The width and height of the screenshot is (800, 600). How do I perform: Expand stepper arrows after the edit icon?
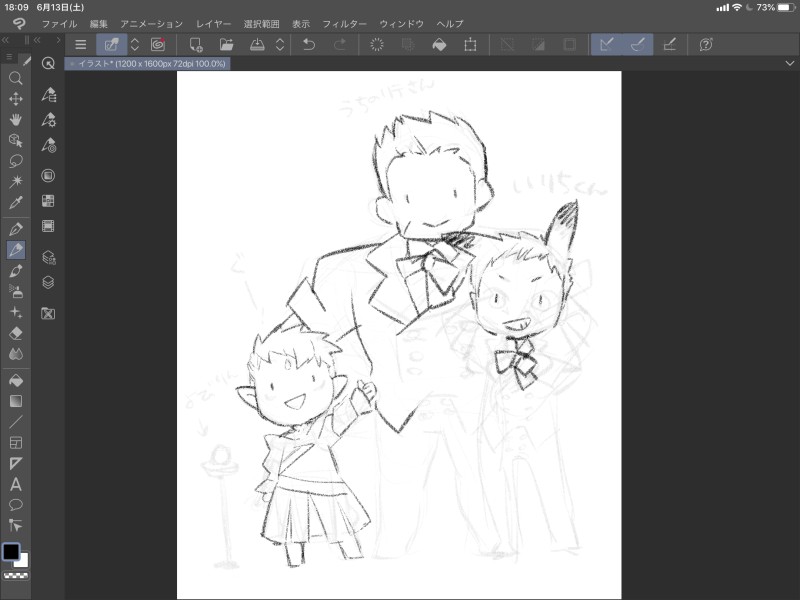point(135,45)
